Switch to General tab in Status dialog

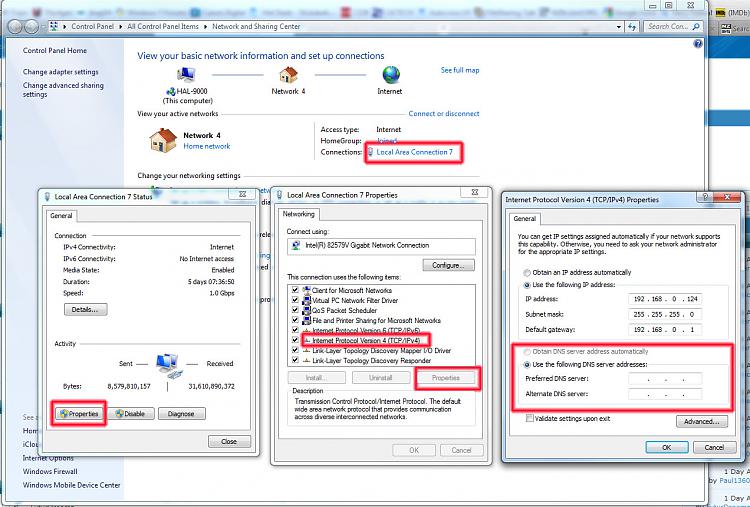click(61, 216)
